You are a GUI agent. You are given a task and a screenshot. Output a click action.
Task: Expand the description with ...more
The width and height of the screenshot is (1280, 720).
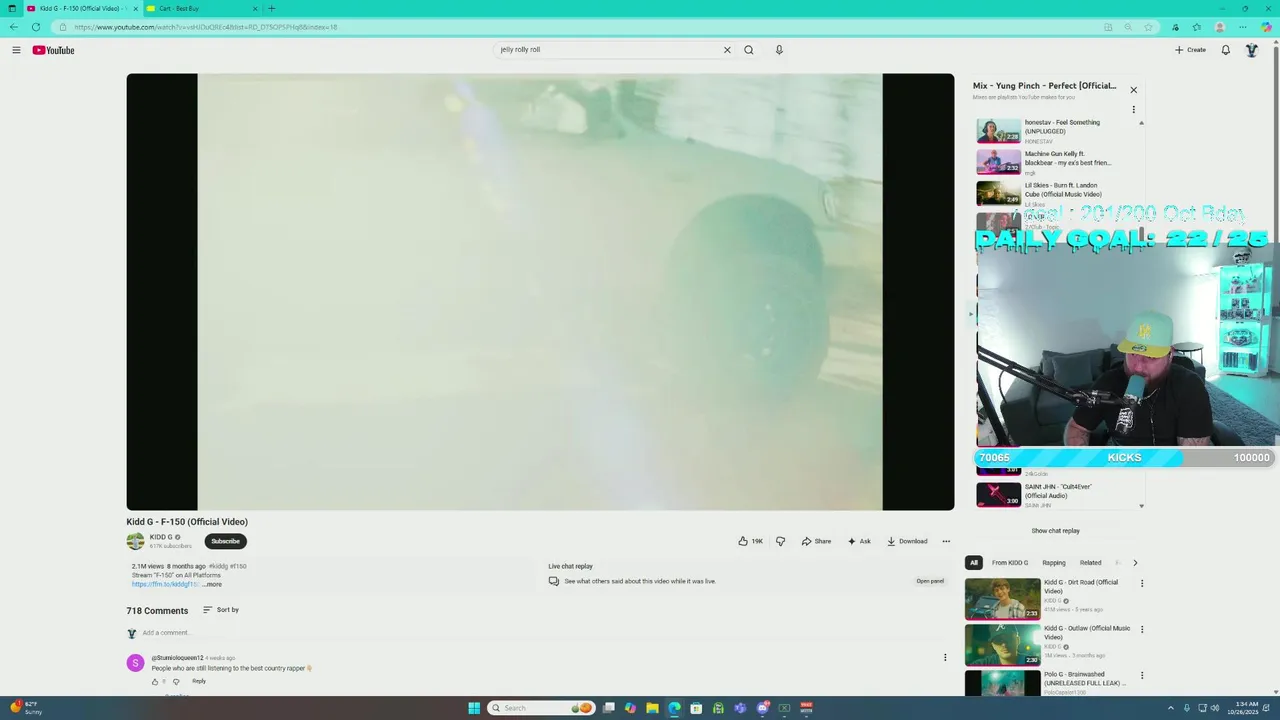pyautogui.click(x=212, y=584)
